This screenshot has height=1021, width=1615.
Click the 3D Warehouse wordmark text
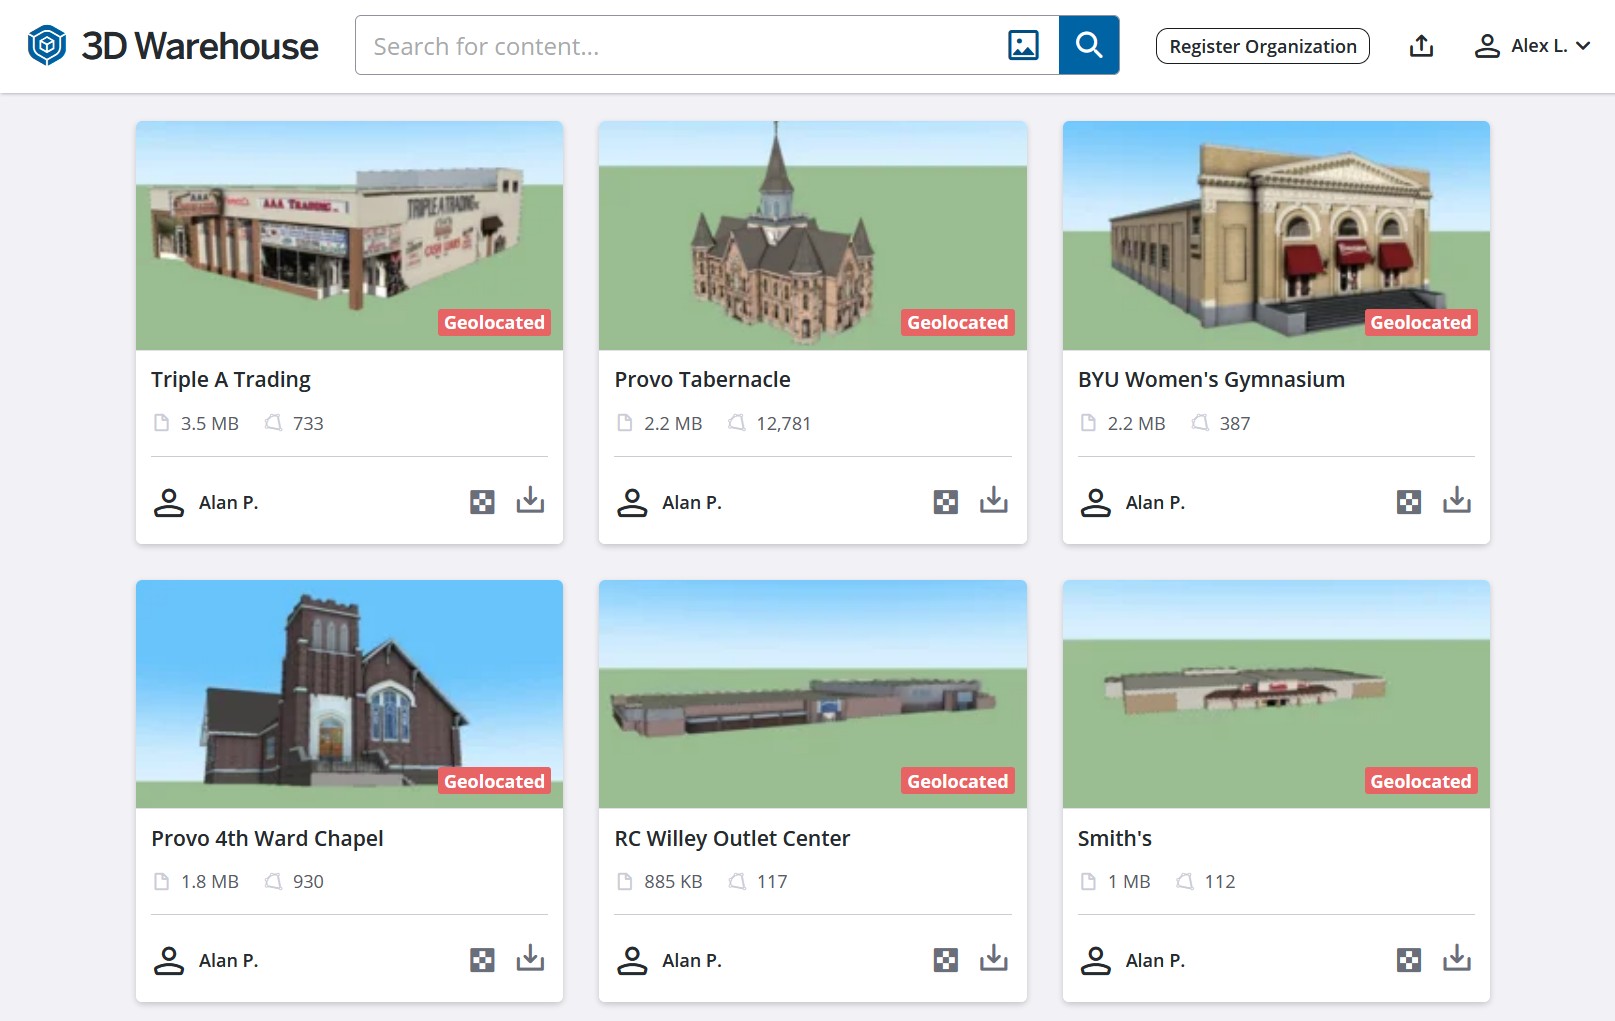(x=200, y=46)
